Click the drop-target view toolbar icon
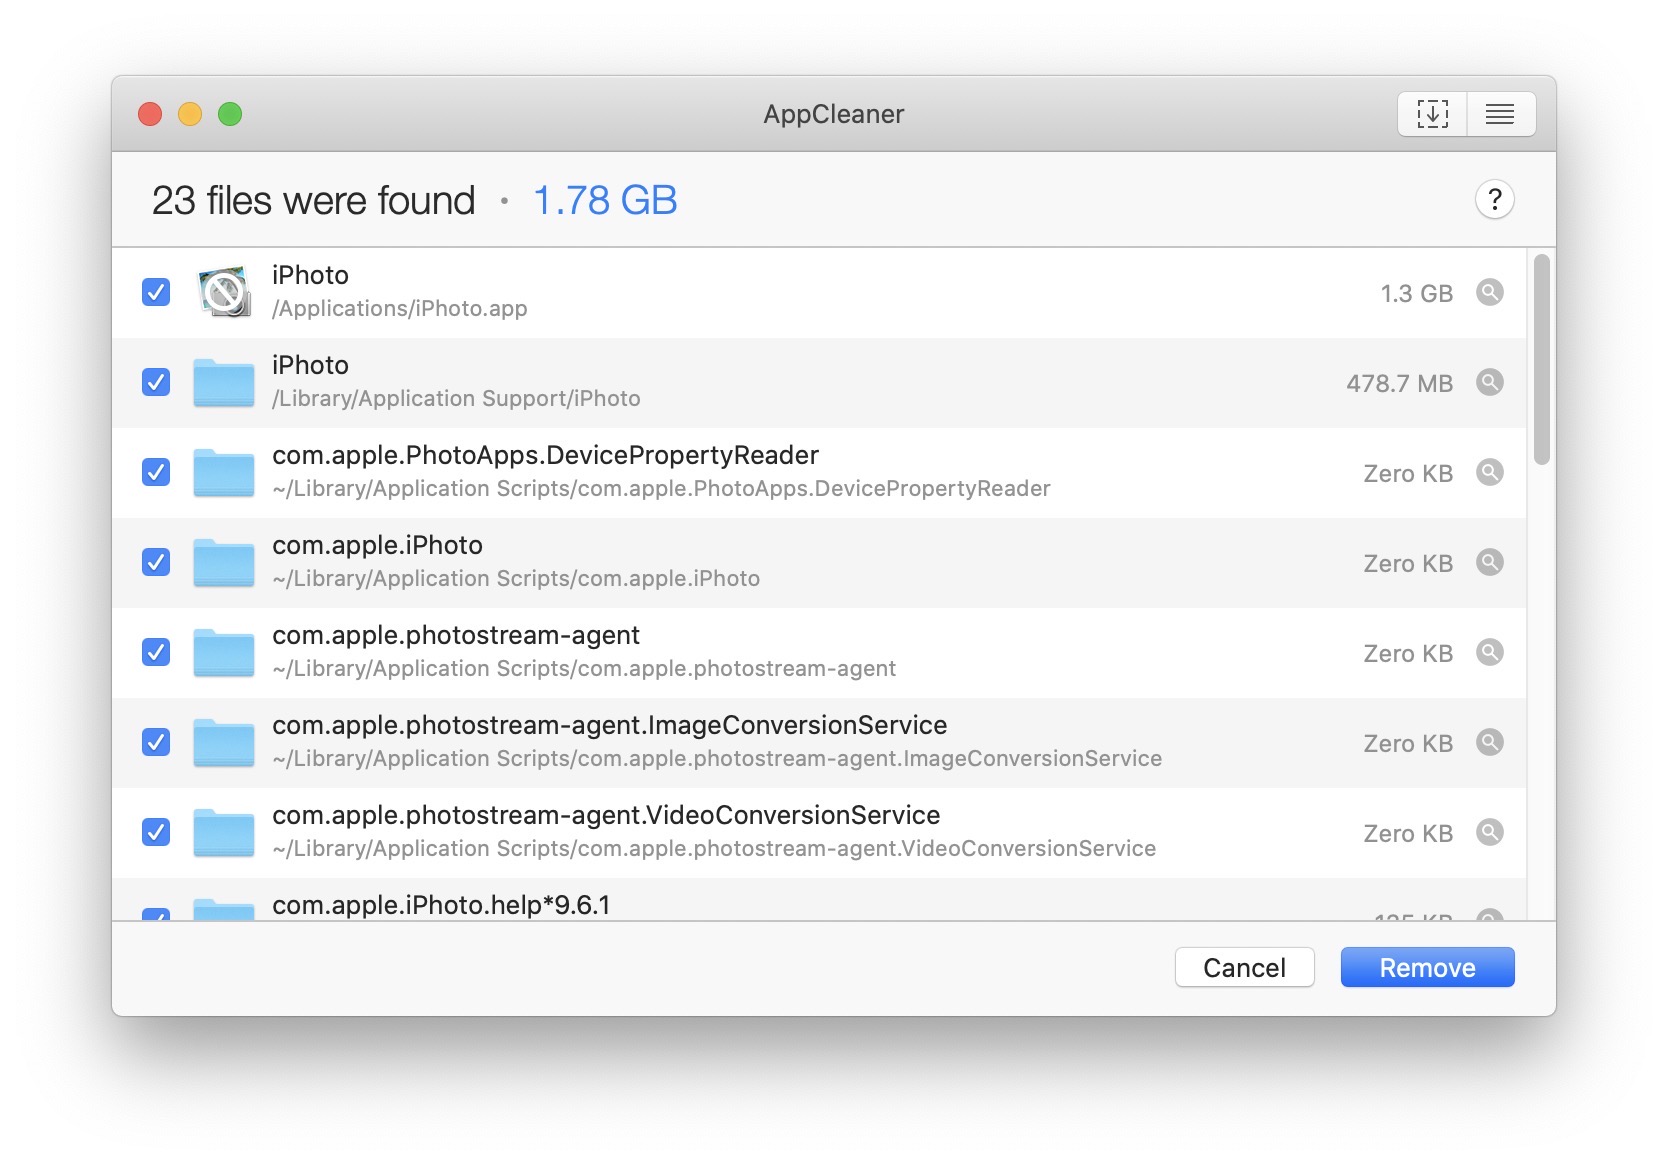Screen dimensions: 1668x1164 click(1432, 114)
